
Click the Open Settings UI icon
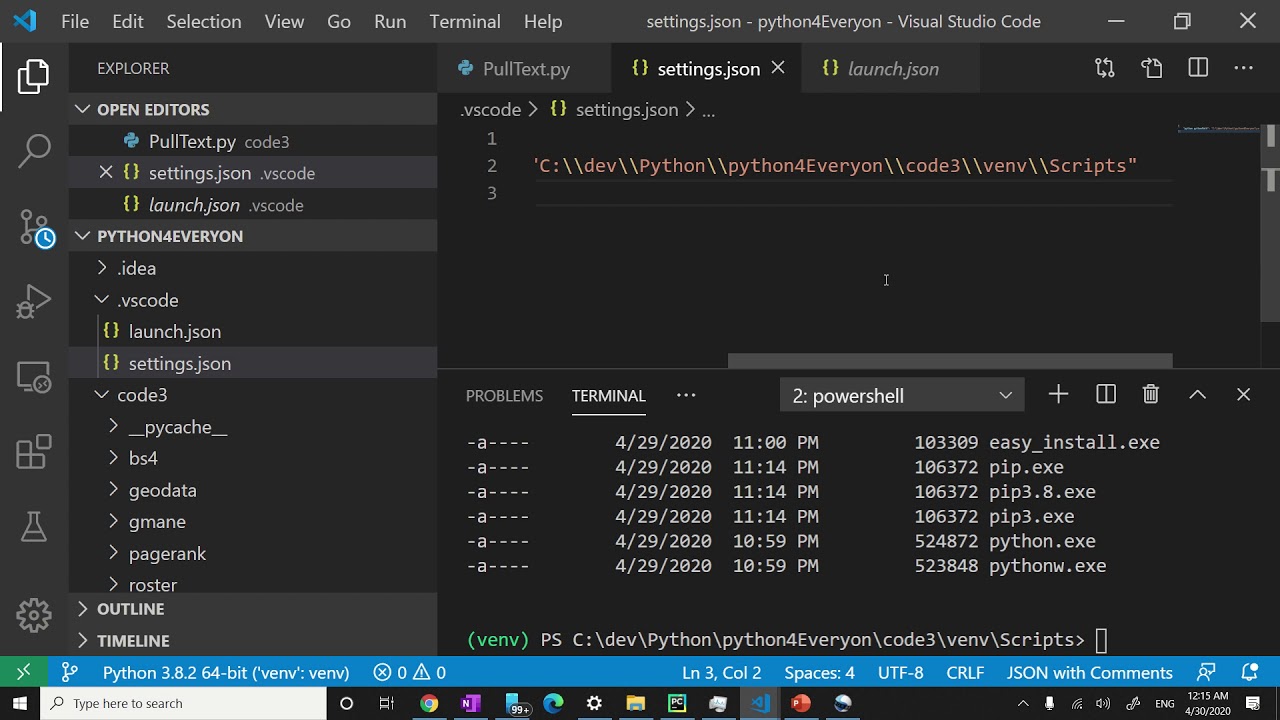coord(1152,68)
